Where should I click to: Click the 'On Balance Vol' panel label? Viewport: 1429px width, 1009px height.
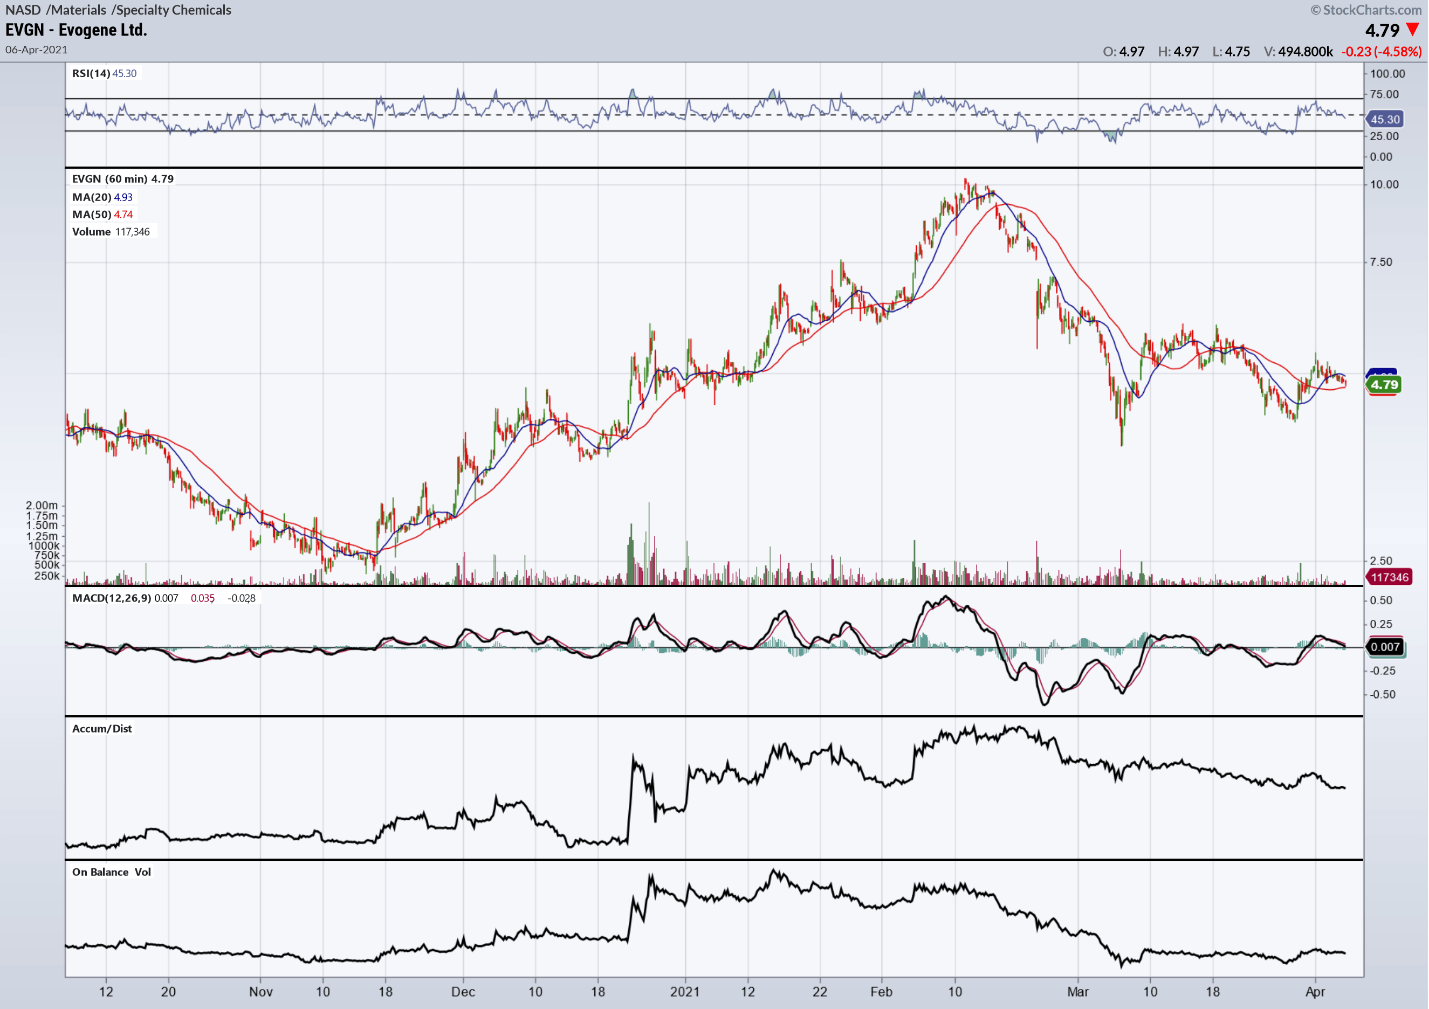pos(112,872)
